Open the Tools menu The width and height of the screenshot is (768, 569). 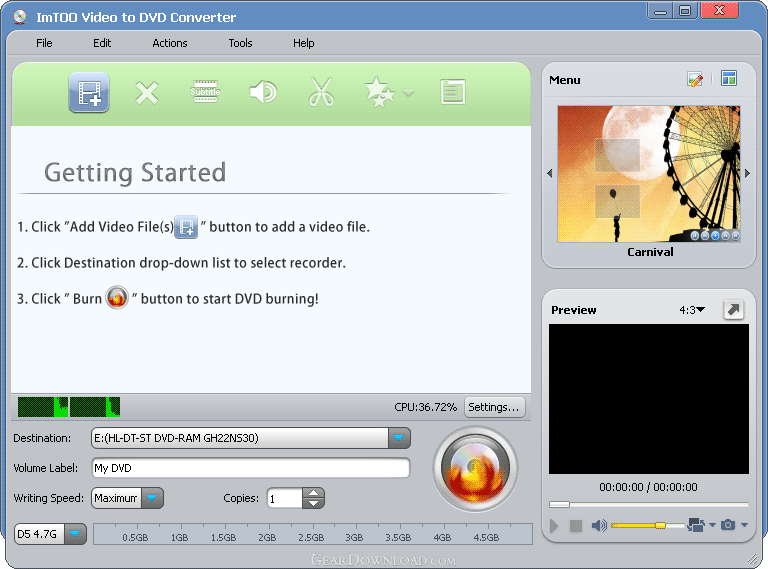(x=240, y=43)
